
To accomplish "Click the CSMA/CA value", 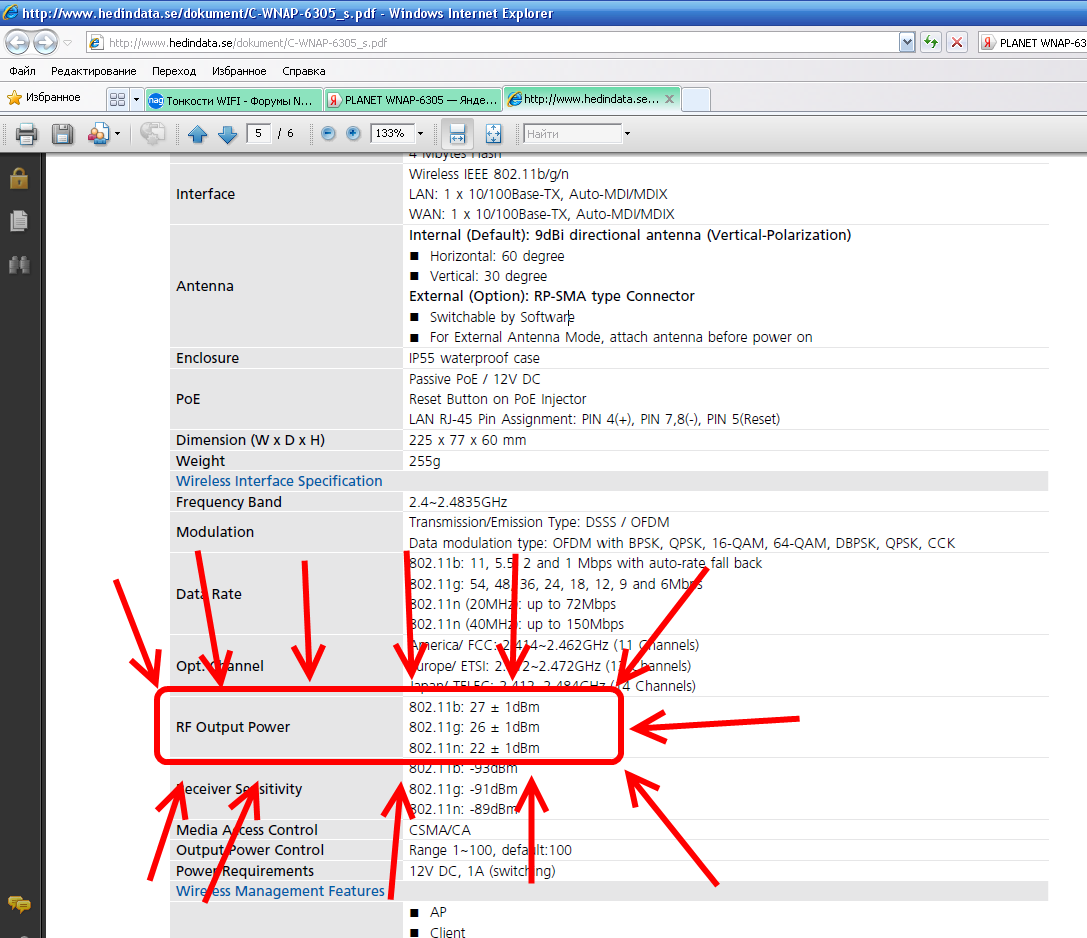I will pyautogui.click(x=440, y=830).
